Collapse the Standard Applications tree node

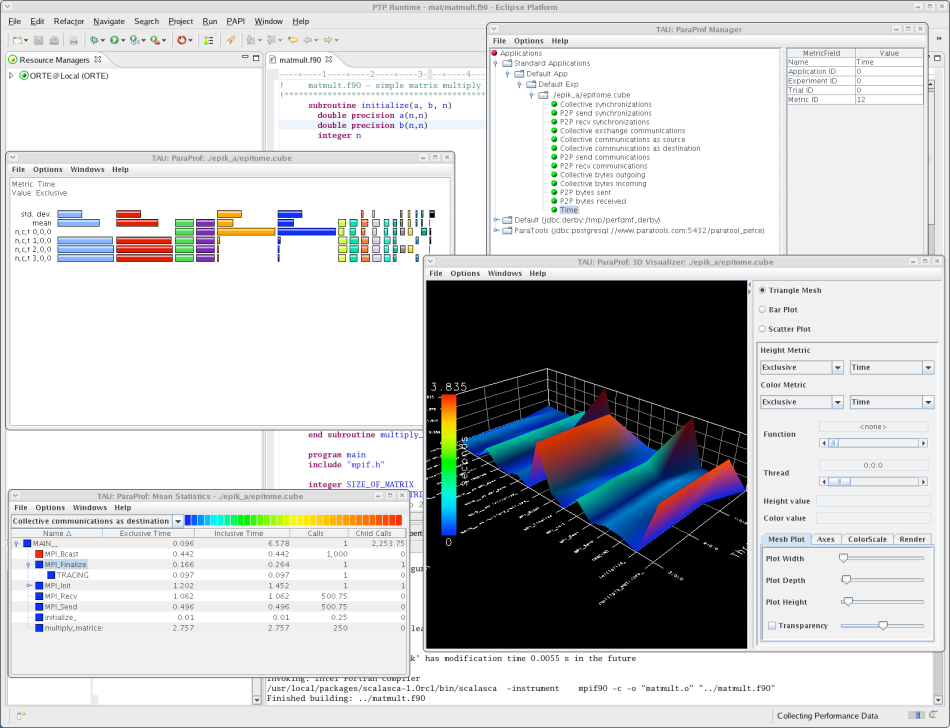[495, 64]
